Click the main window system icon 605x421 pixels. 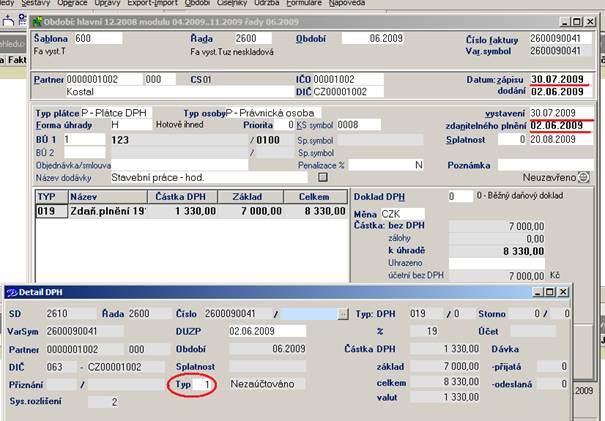38,20
